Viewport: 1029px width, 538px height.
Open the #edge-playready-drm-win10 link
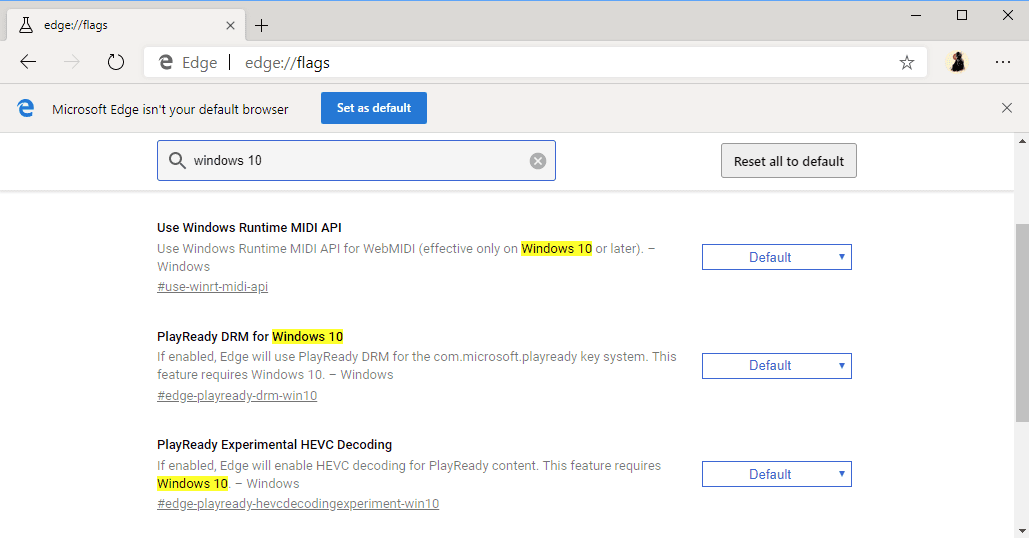[237, 396]
